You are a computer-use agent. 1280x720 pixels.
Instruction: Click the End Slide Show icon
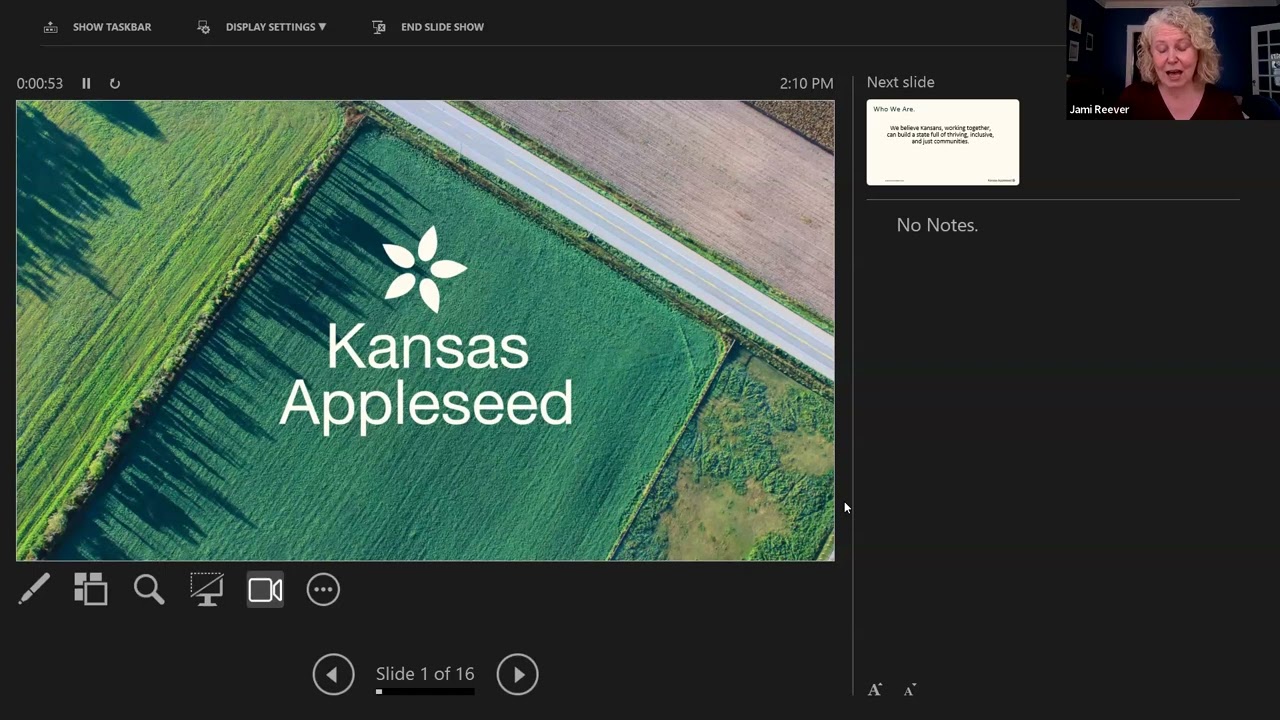coord(379,27)
